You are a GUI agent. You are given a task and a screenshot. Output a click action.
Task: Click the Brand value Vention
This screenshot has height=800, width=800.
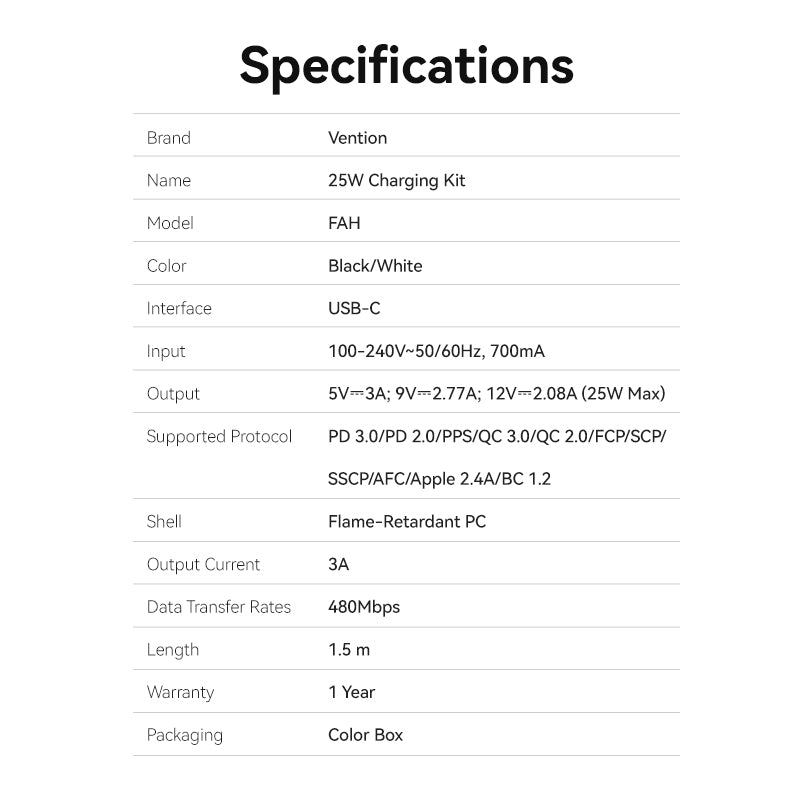[x=357, y=138]
